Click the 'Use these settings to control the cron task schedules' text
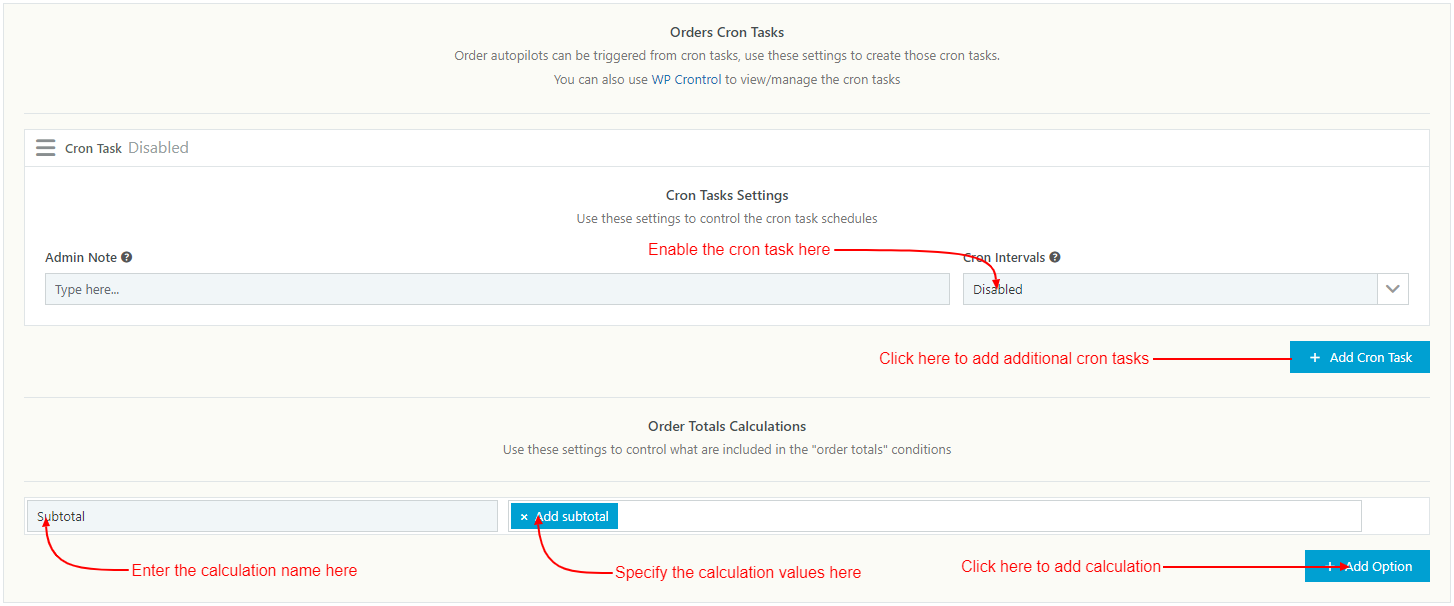 (x=727, y=218)
